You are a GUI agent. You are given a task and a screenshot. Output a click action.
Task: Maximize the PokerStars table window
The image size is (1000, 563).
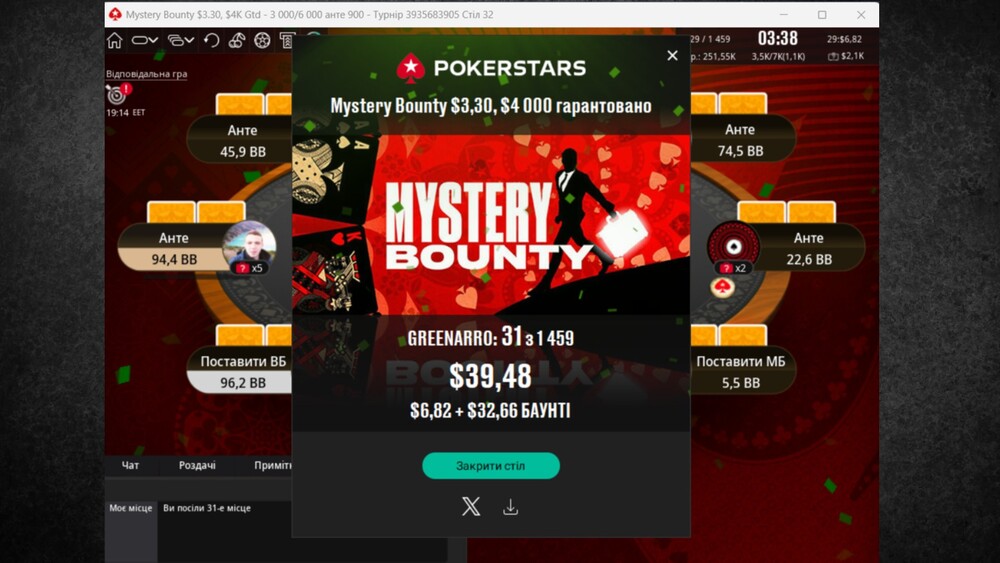coord(822,15)
